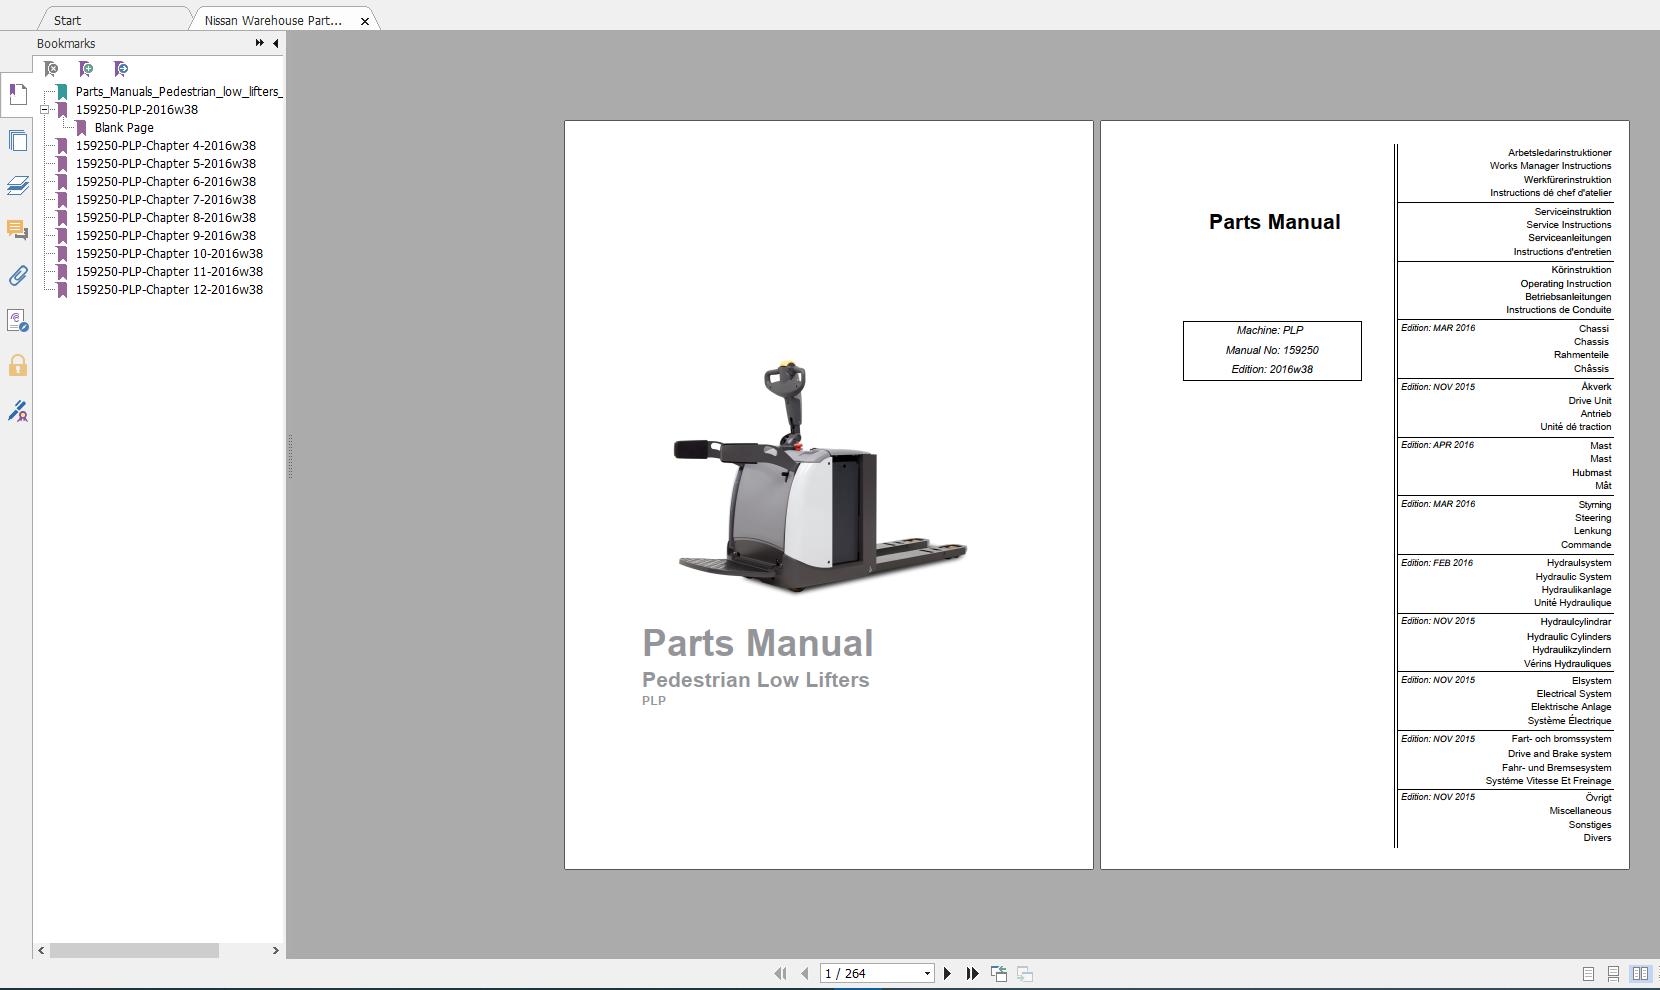Click the "Service Instructions" index entry

(1569, 225)
